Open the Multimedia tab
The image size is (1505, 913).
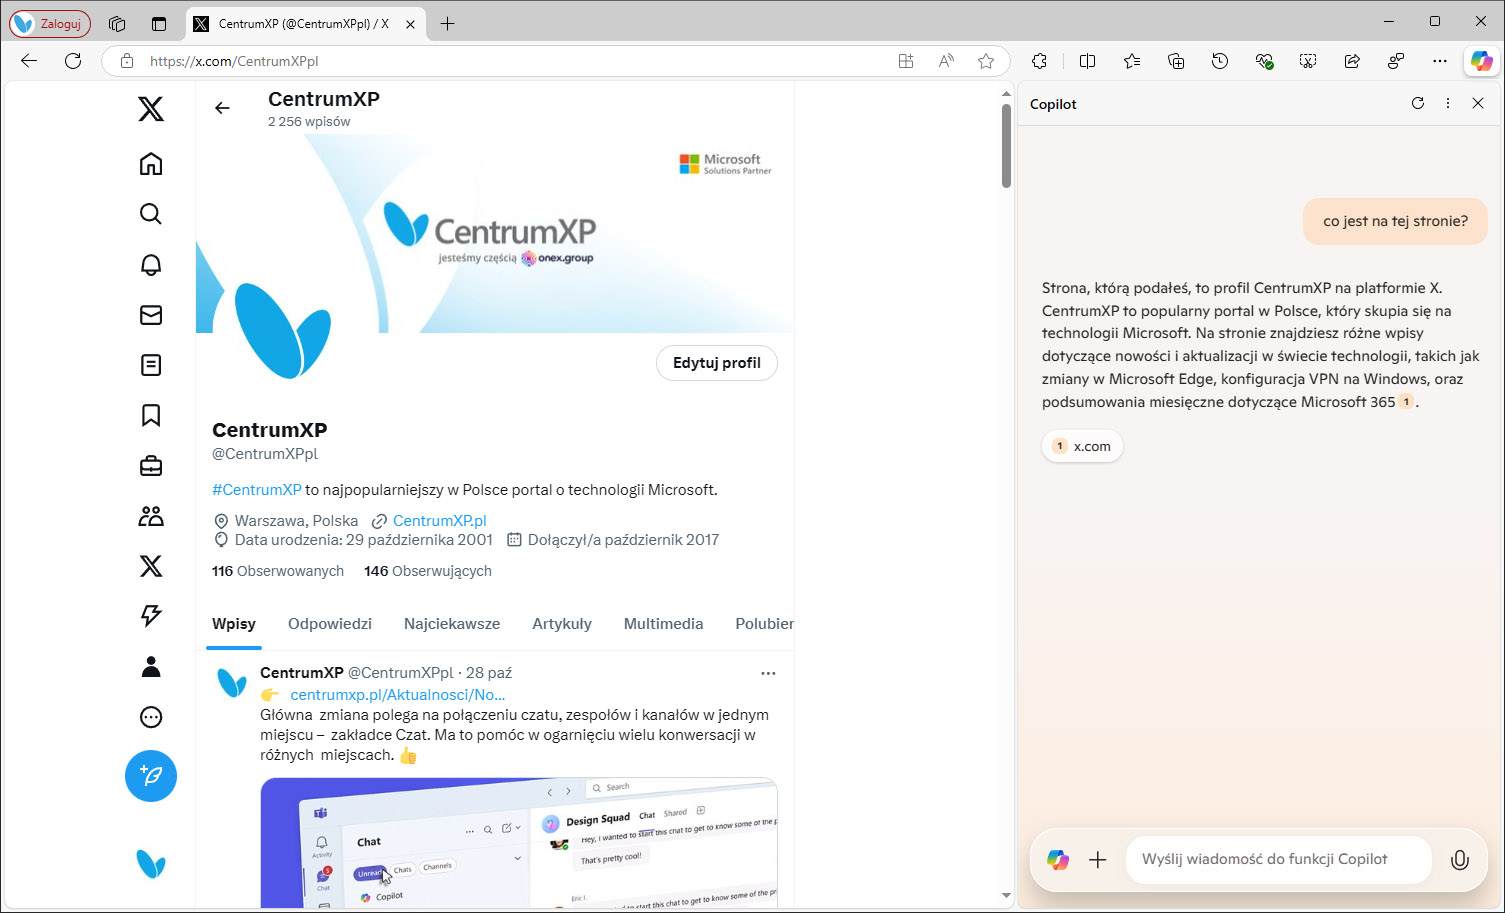pos(663,624)
